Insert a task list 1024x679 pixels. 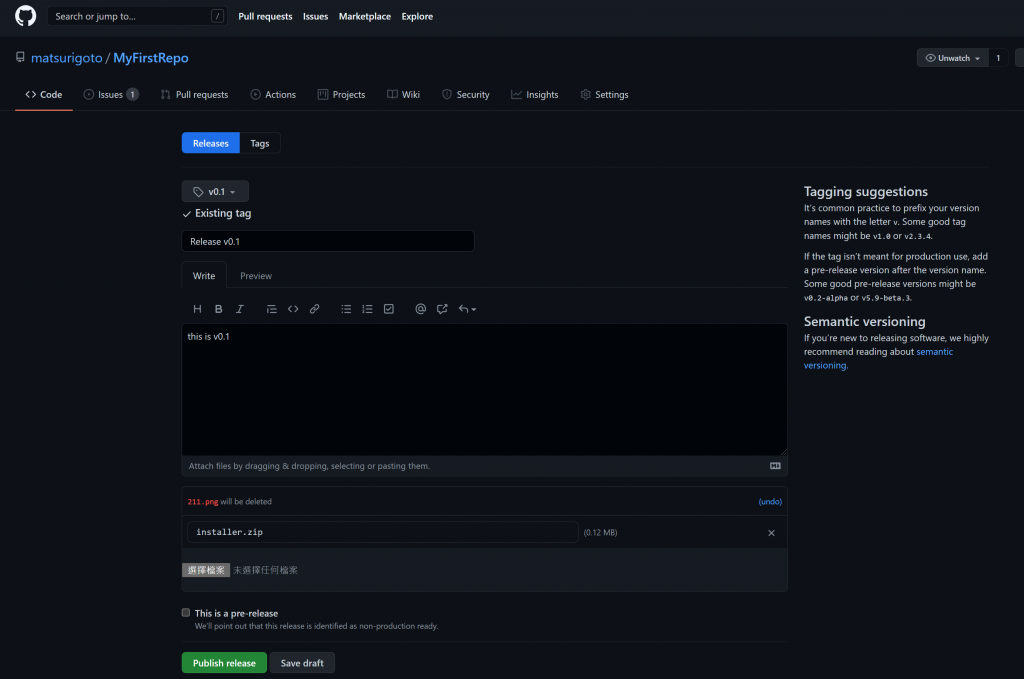tap(389, 309)
